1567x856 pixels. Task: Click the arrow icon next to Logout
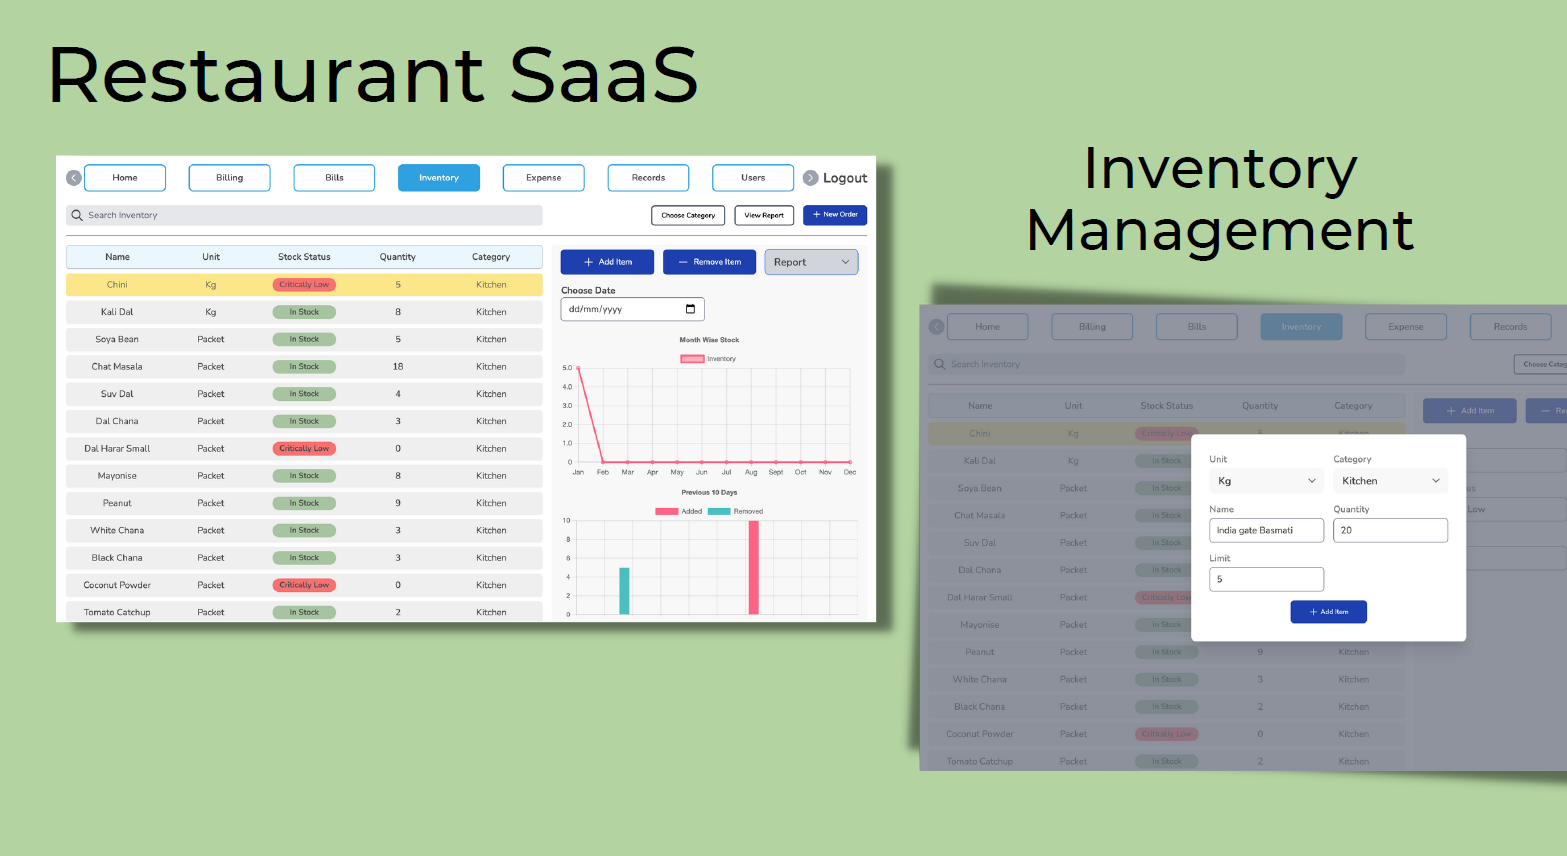pos(811,178)
